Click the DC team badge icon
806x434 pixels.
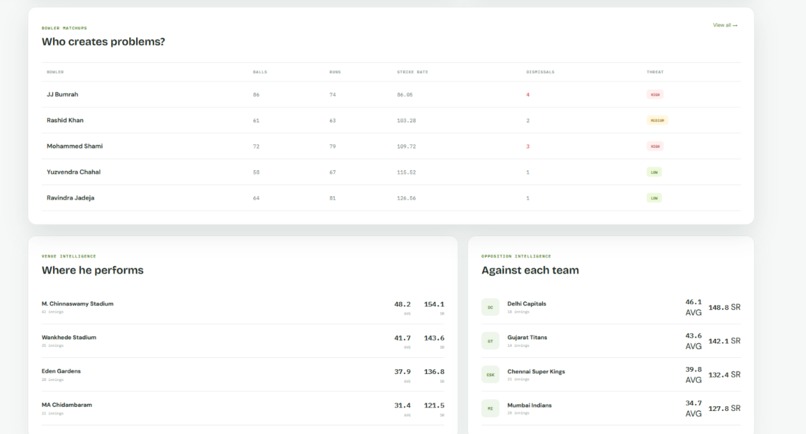pyautogui.click(x=490, y=307)
